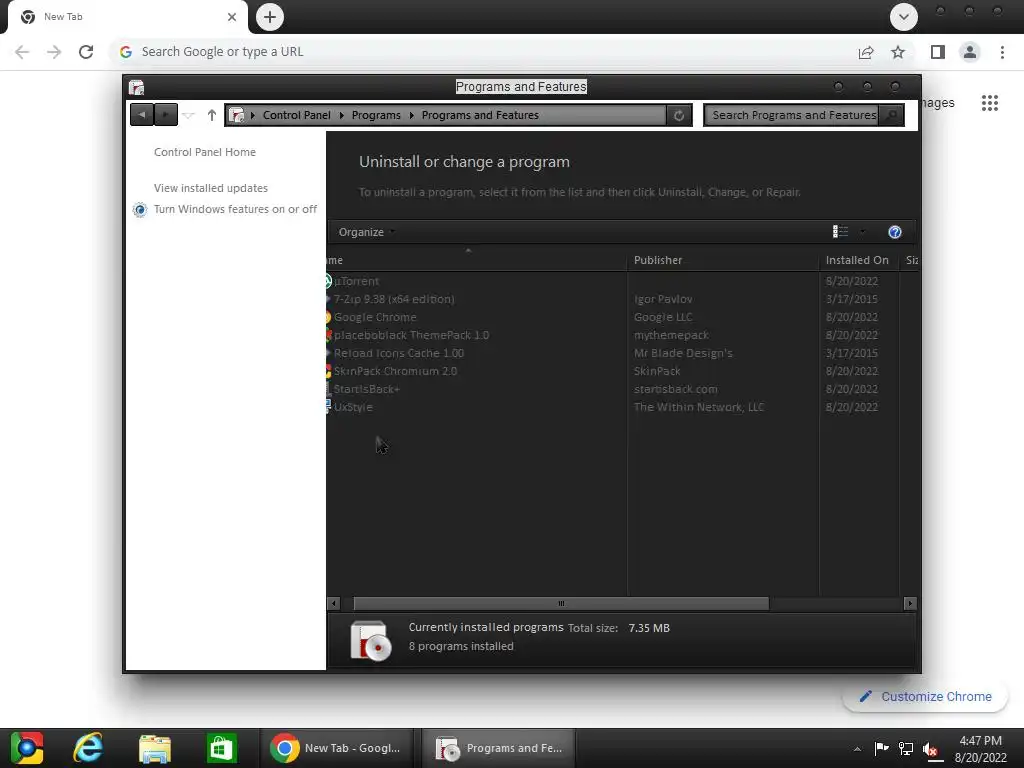
Task: Select the µTorrent program
Action: pos(356,281)
